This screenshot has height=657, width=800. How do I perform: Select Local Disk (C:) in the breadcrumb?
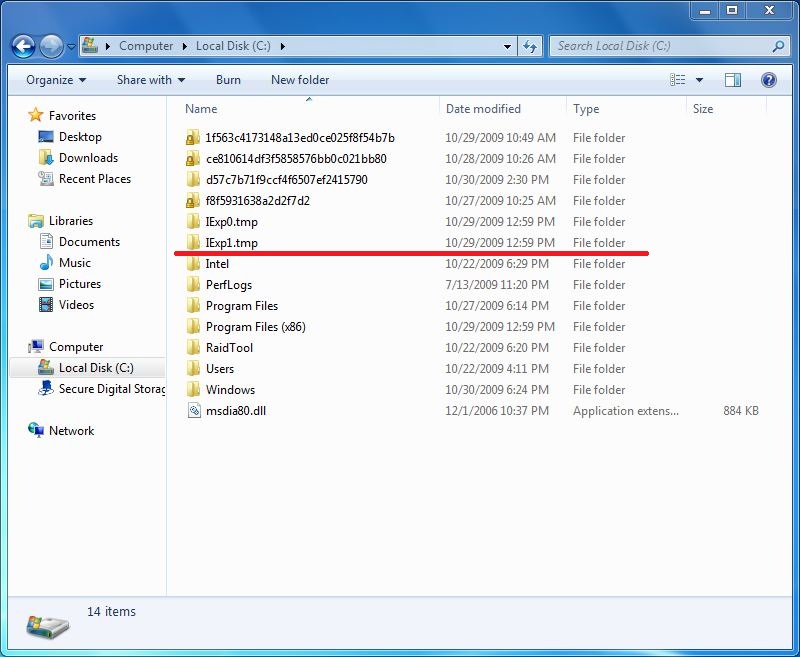[233, 46]
